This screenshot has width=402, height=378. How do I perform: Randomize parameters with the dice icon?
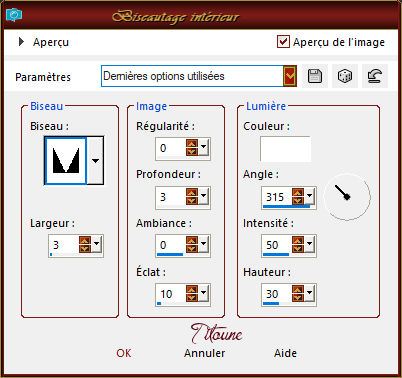(345, 76)
